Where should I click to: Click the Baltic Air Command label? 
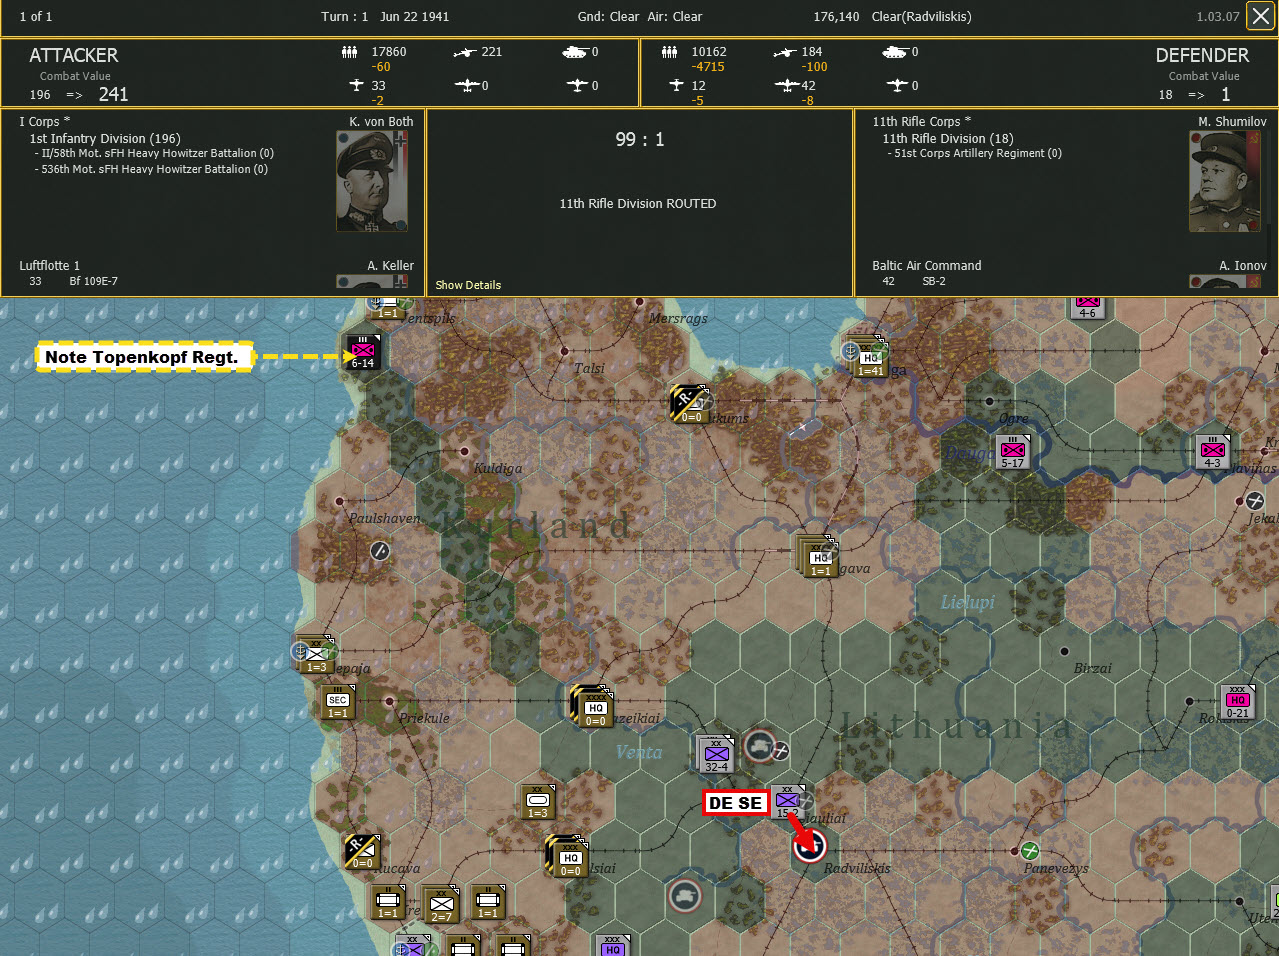(927, 266)
